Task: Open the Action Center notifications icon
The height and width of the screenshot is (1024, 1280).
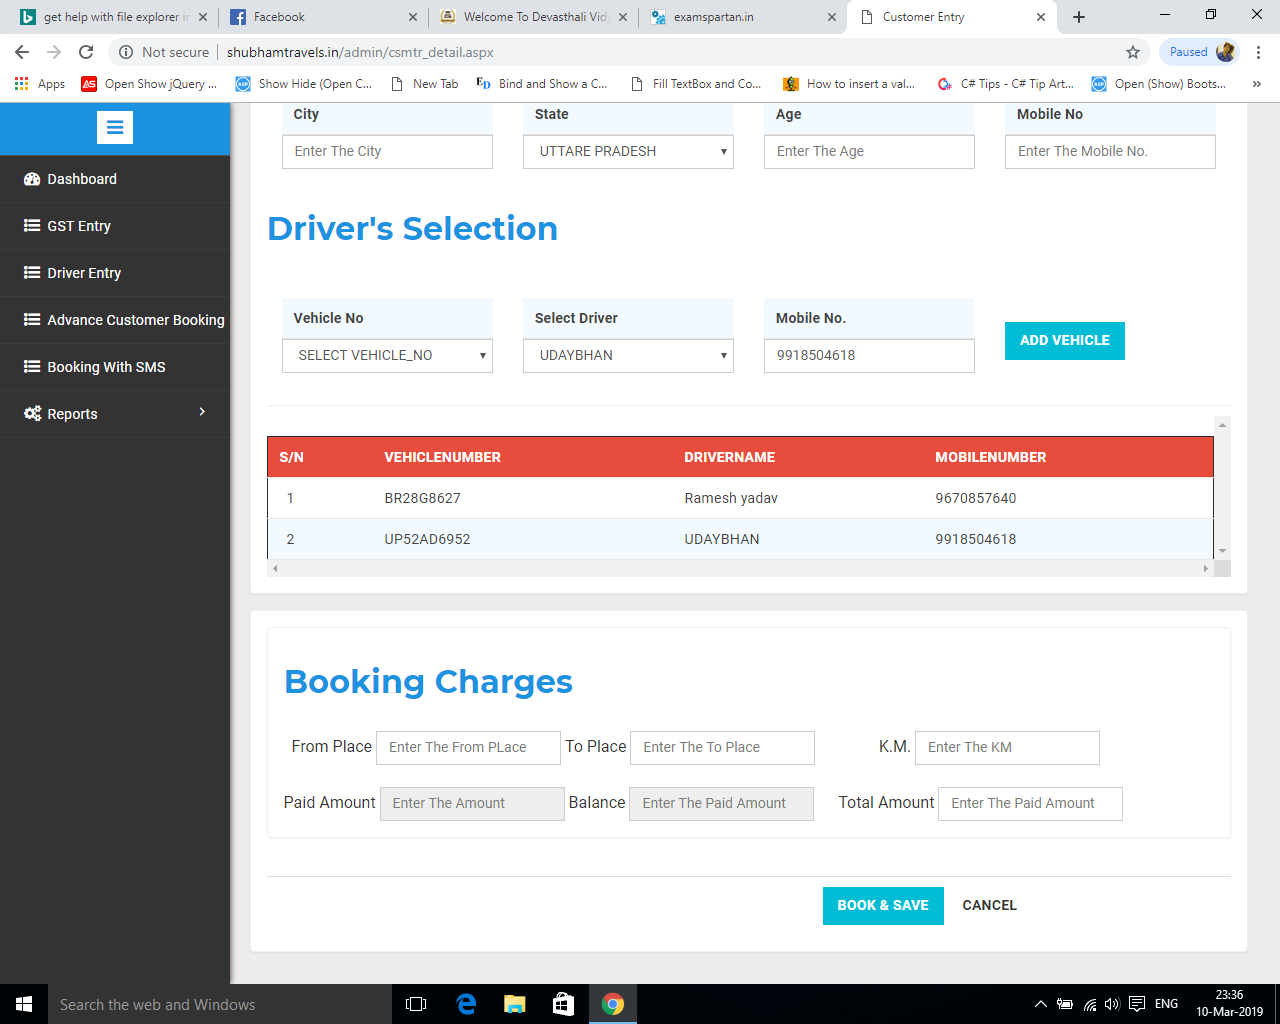Action: (1137, 1004)
